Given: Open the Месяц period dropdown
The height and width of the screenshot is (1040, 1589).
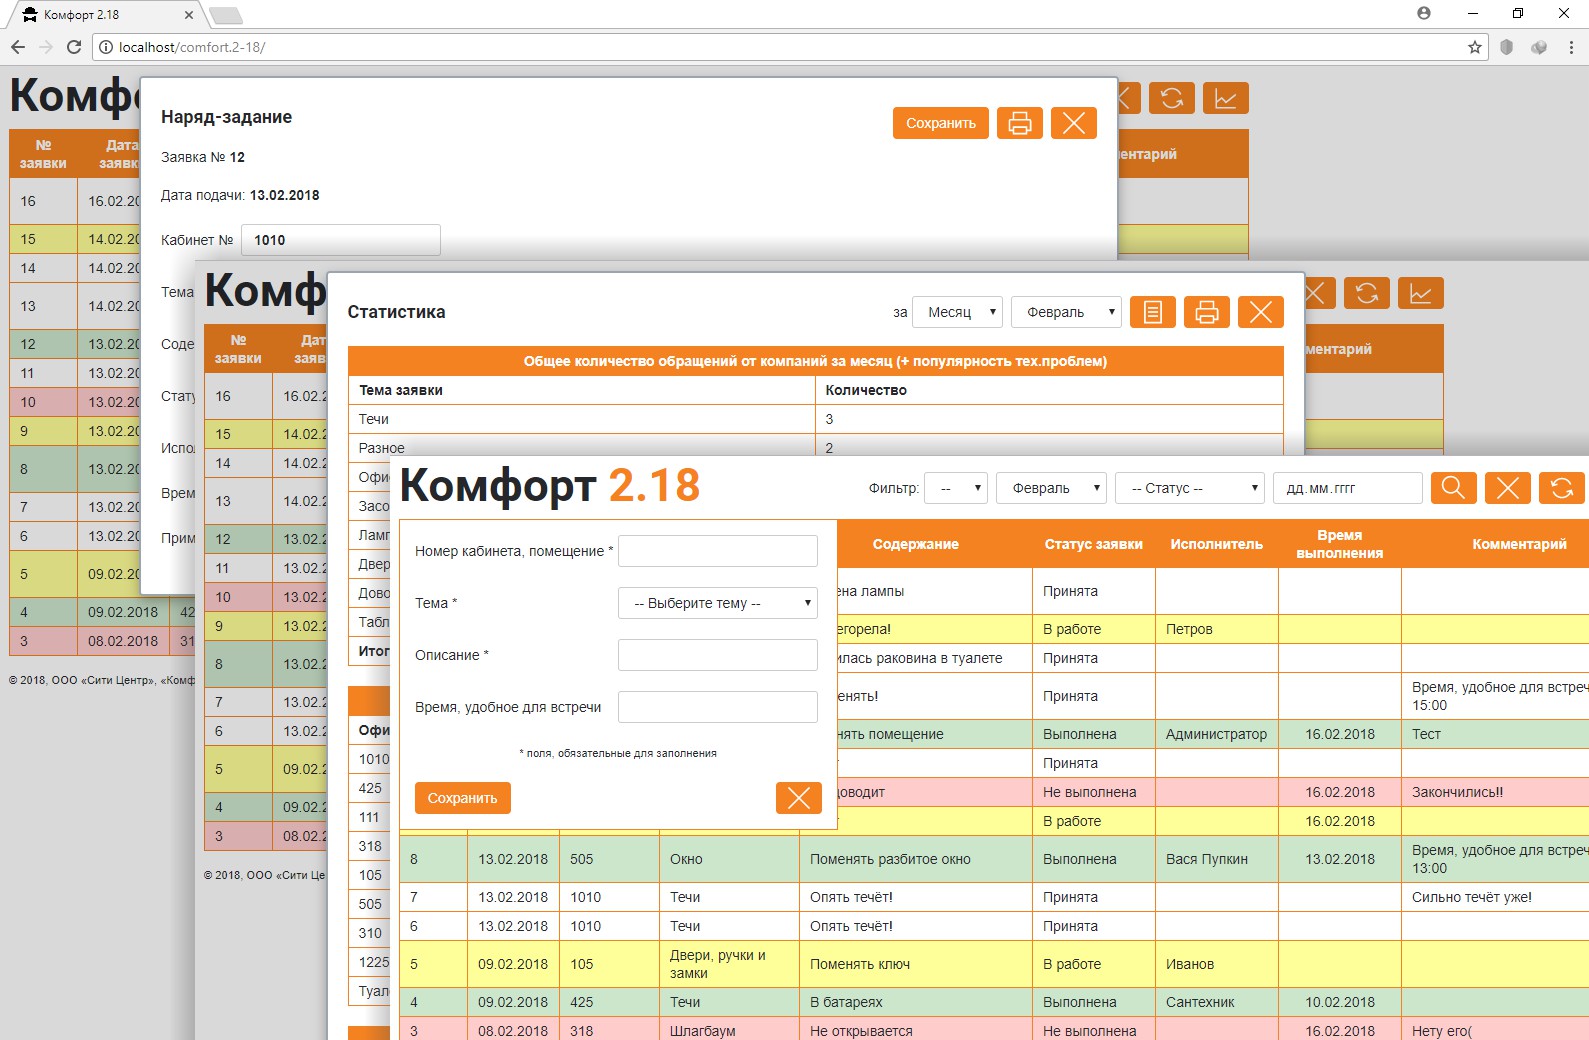Looking at the screenshot, I should (x=957, y=312).
